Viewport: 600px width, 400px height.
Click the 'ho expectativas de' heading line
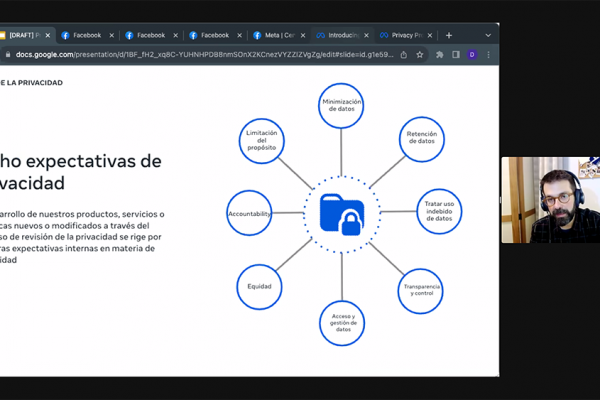[x=81, y=161]
